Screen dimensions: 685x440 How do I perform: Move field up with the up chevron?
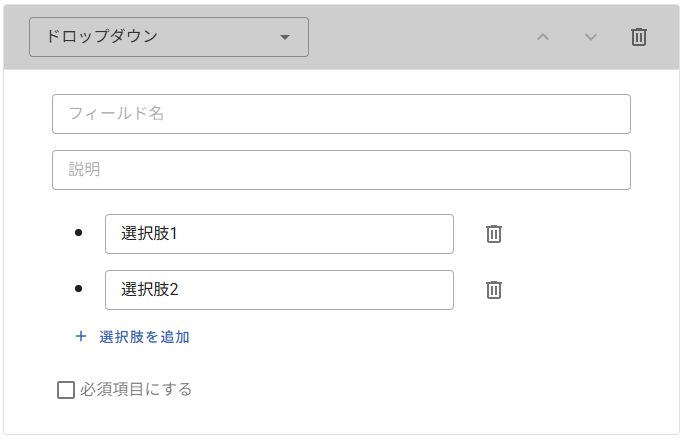click(543, 37)
